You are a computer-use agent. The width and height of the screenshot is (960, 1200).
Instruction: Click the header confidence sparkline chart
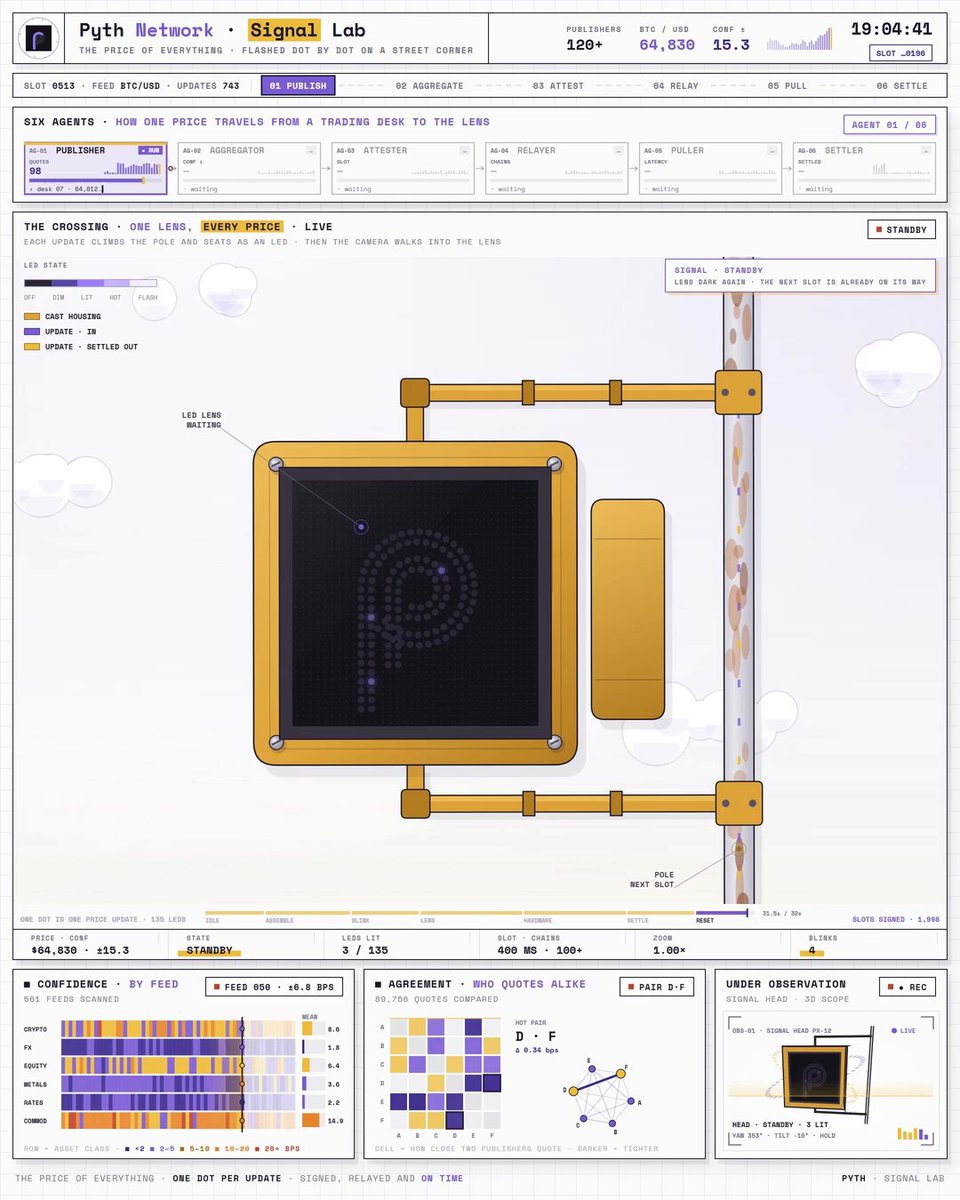[x=799, y=39]
